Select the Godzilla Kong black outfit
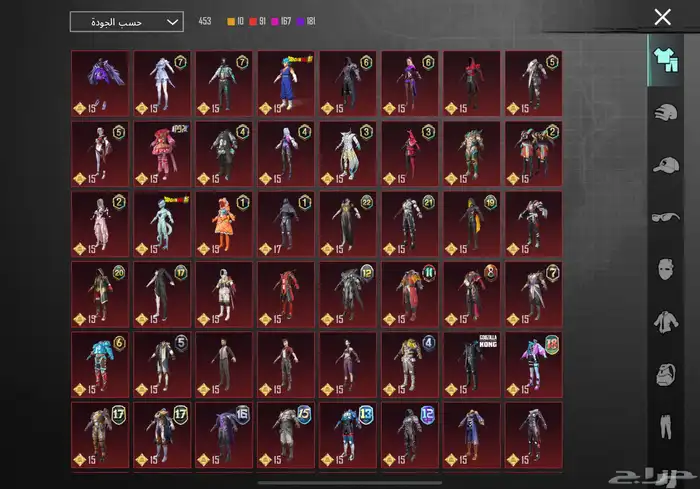The width and height of the screenshot is (700, 489). tap(470, 364)
